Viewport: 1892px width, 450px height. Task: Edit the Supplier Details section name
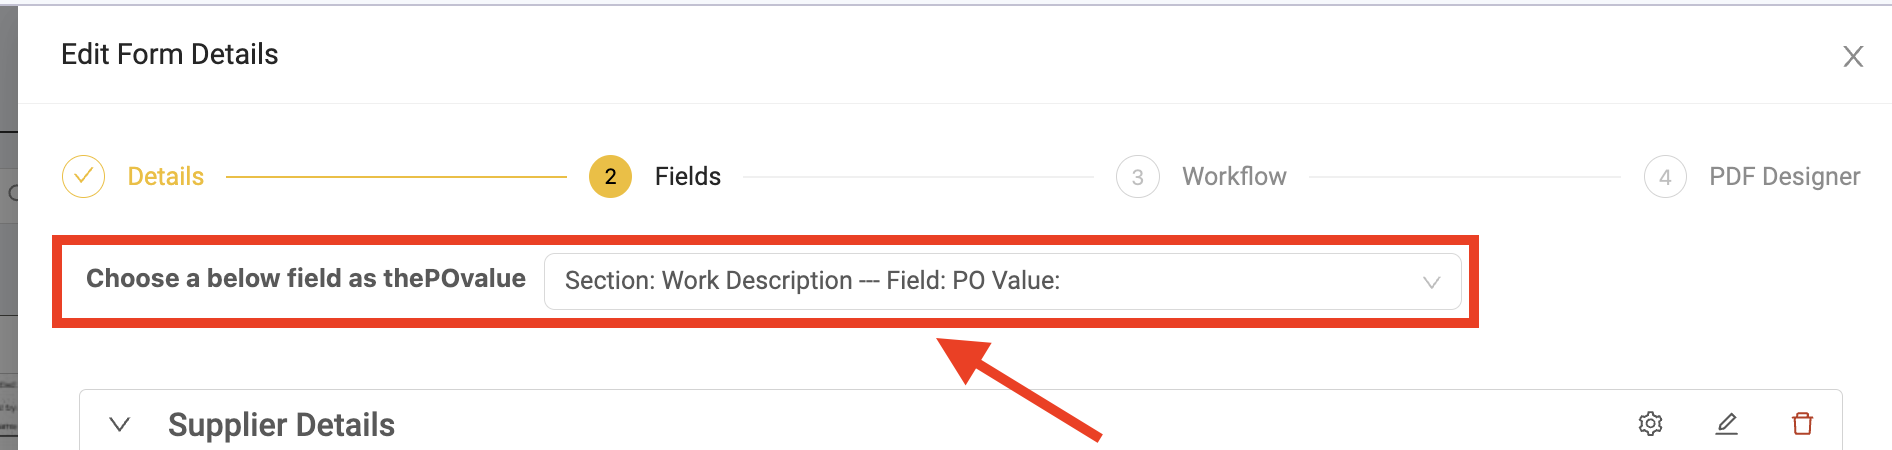click(x=1727, y=424)
